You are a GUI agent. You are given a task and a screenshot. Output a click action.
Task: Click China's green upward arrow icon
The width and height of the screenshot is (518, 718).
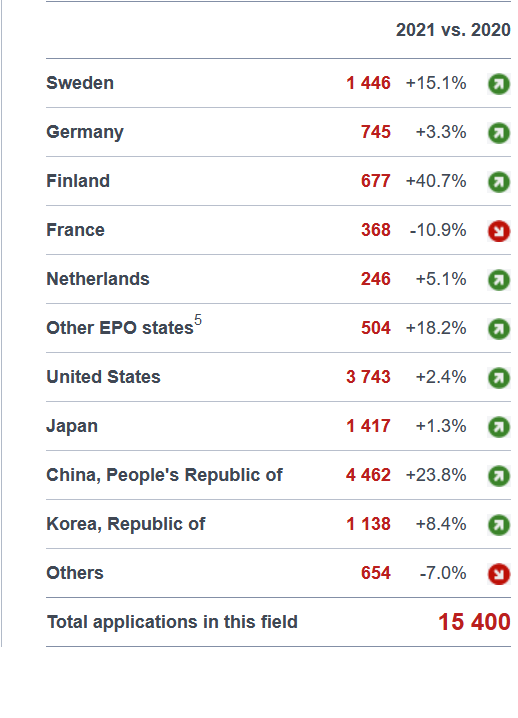[x=499, y=476]
